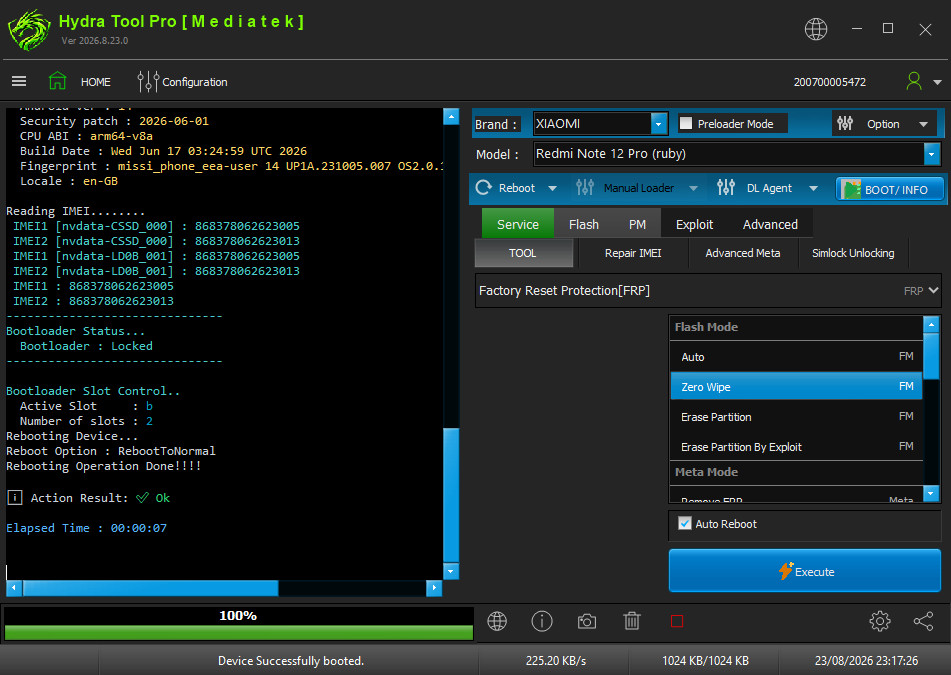
Task: Click the log horizontal scrollbar thumb
Action: pos(150,587)
